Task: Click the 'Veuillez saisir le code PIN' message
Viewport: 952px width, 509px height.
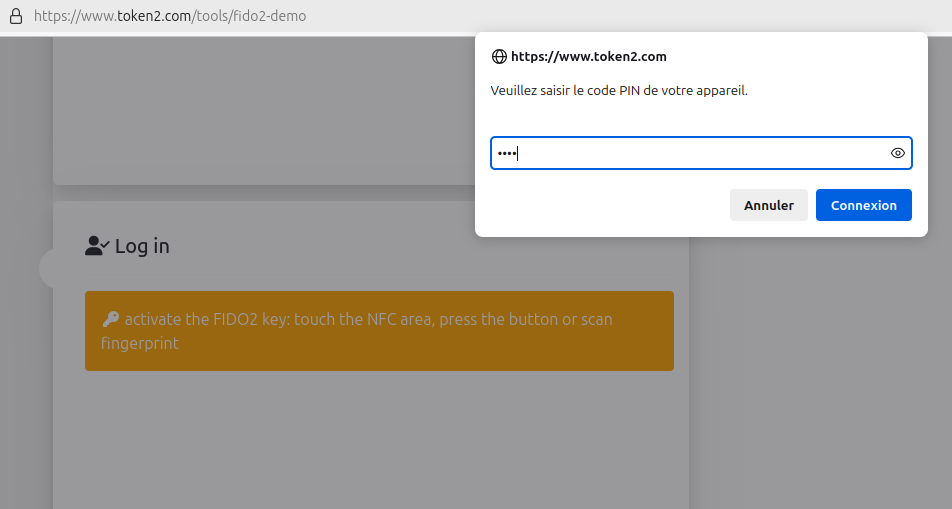Action: (619, 91)
